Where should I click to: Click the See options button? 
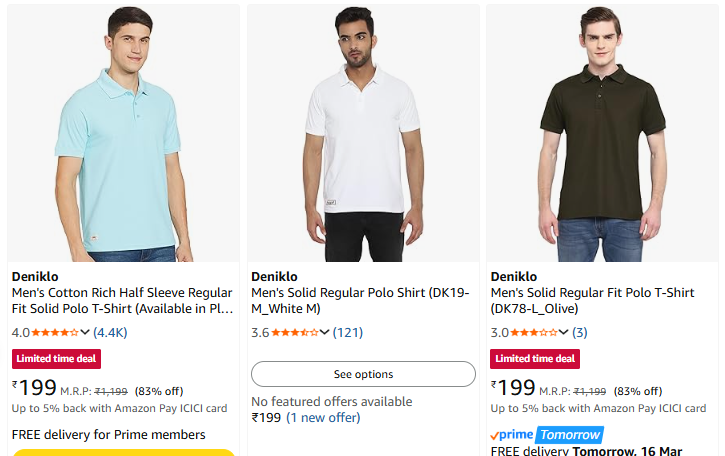click(363, 374)
